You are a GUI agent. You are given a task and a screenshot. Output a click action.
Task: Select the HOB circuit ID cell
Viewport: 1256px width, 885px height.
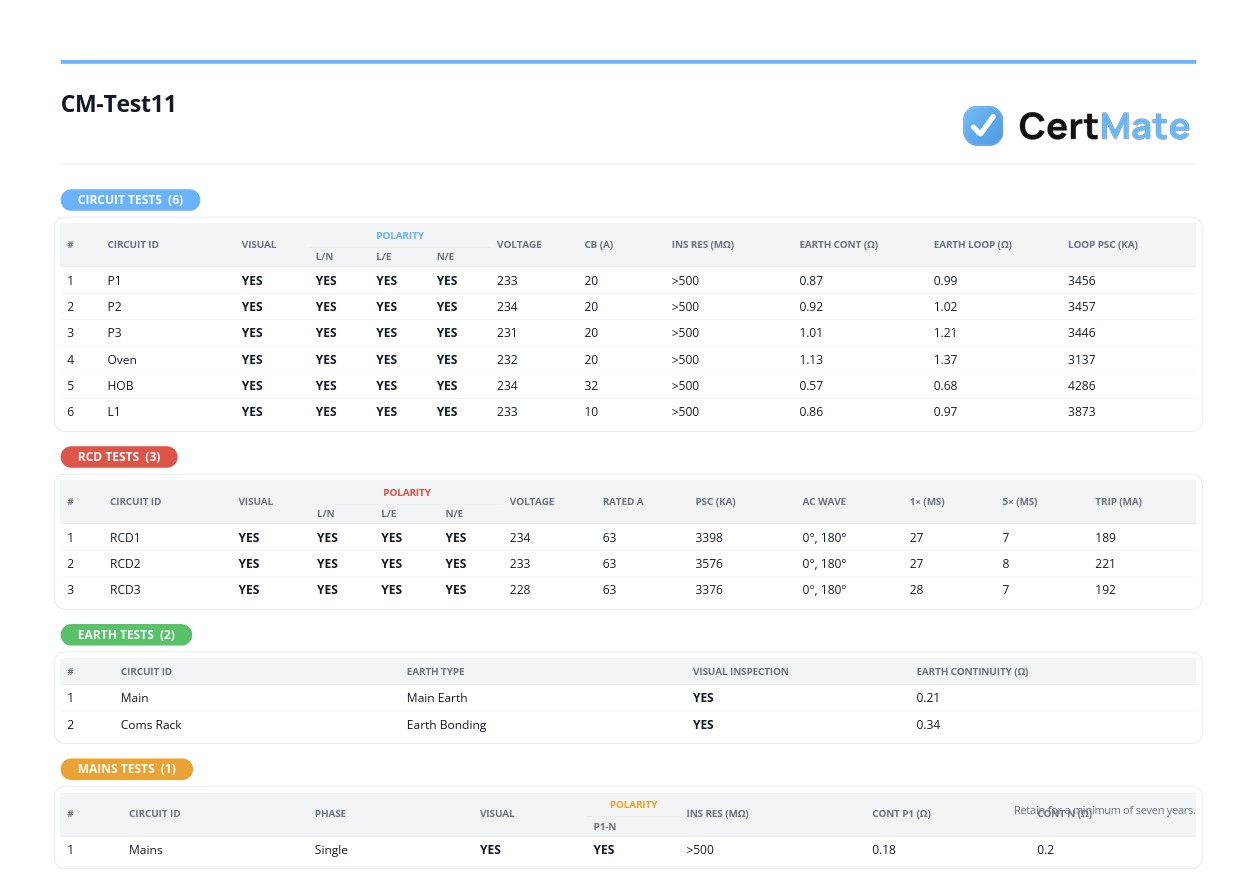click(121, 386)
